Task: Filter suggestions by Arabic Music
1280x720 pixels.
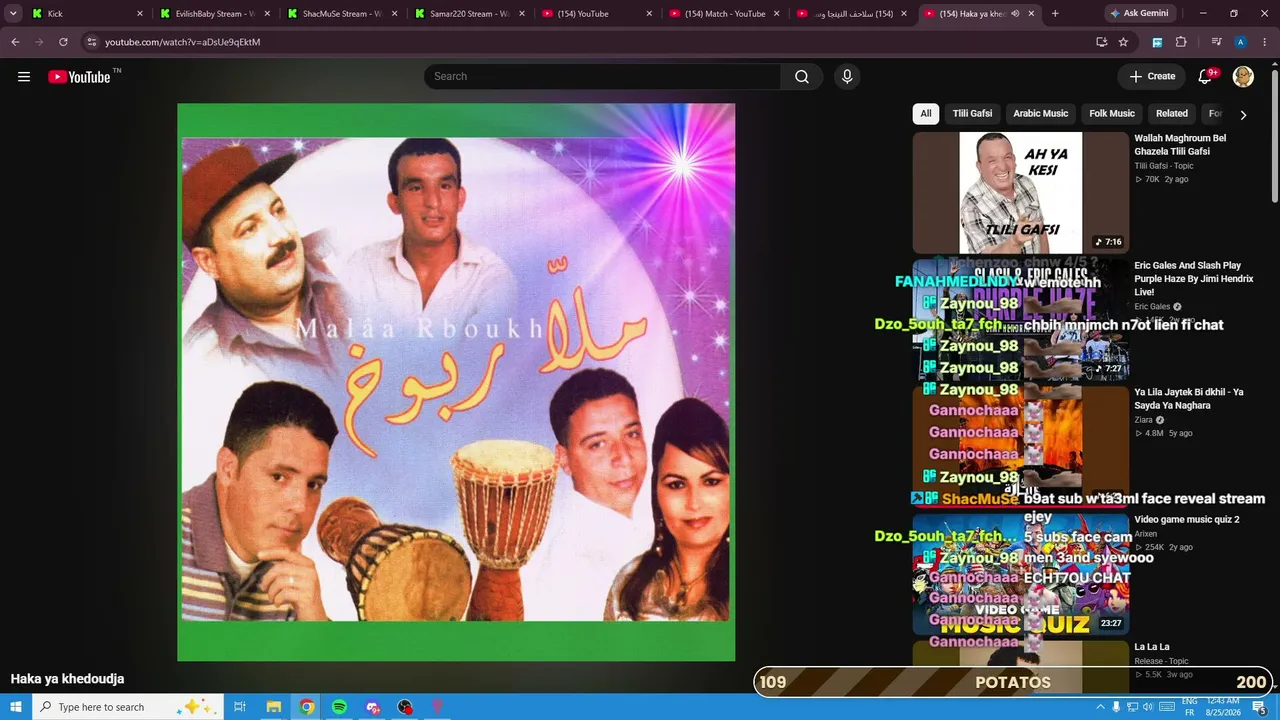Action: pos(1041,114)
